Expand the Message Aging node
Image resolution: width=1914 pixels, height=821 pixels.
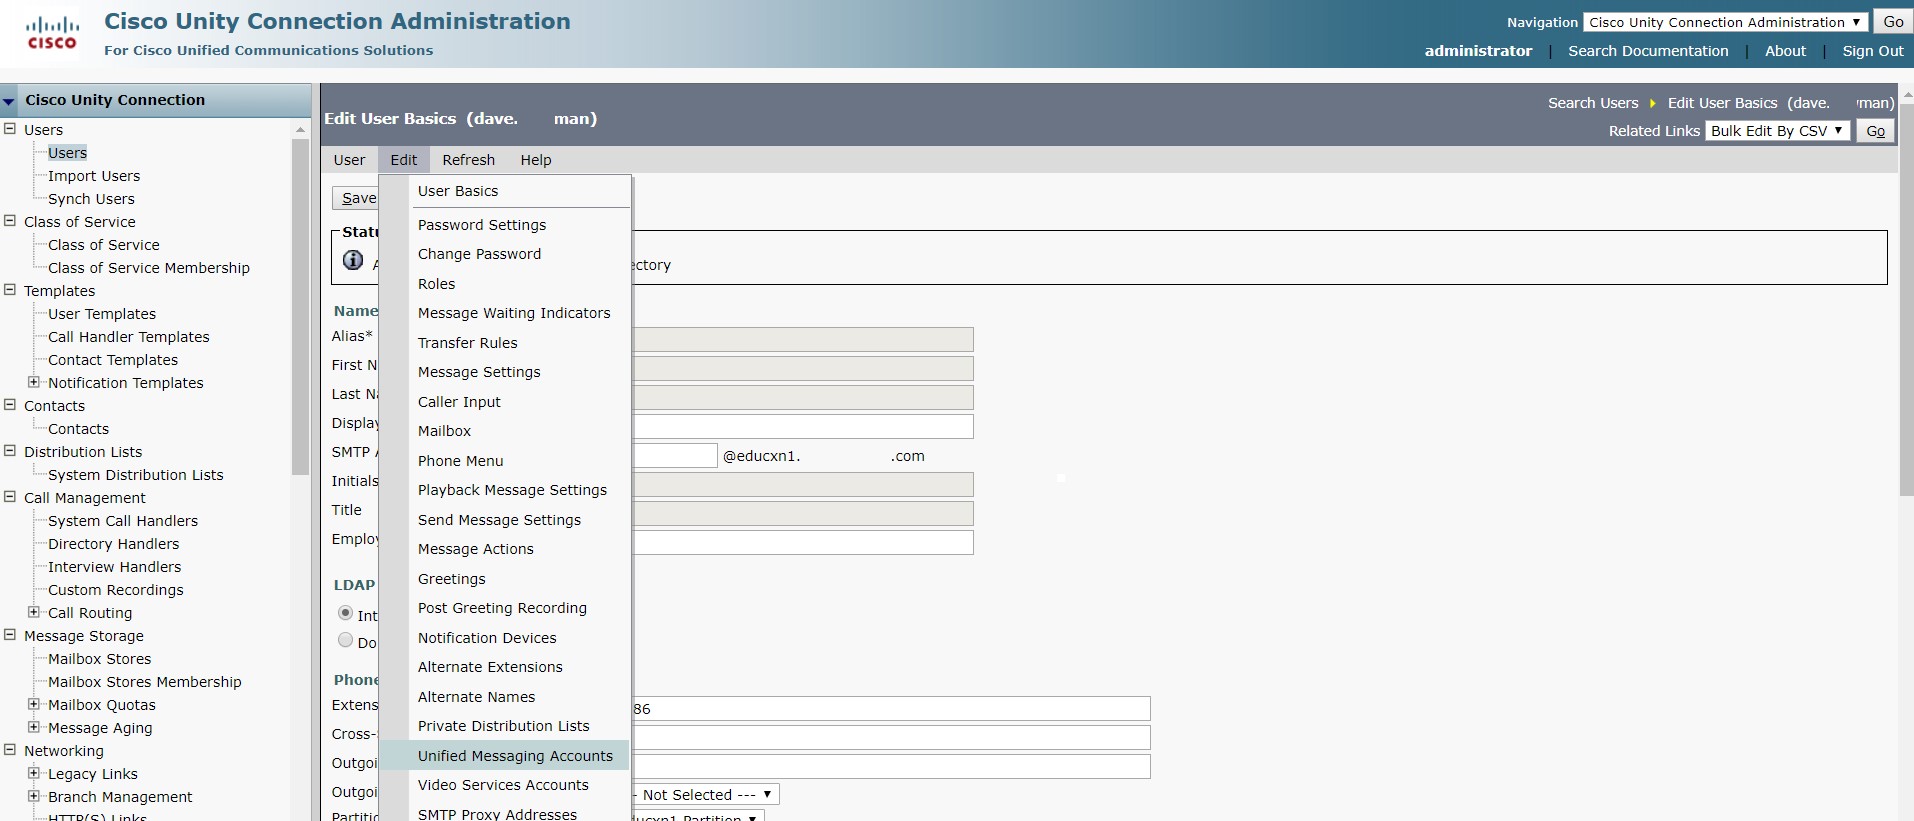(x=34, y=727)
